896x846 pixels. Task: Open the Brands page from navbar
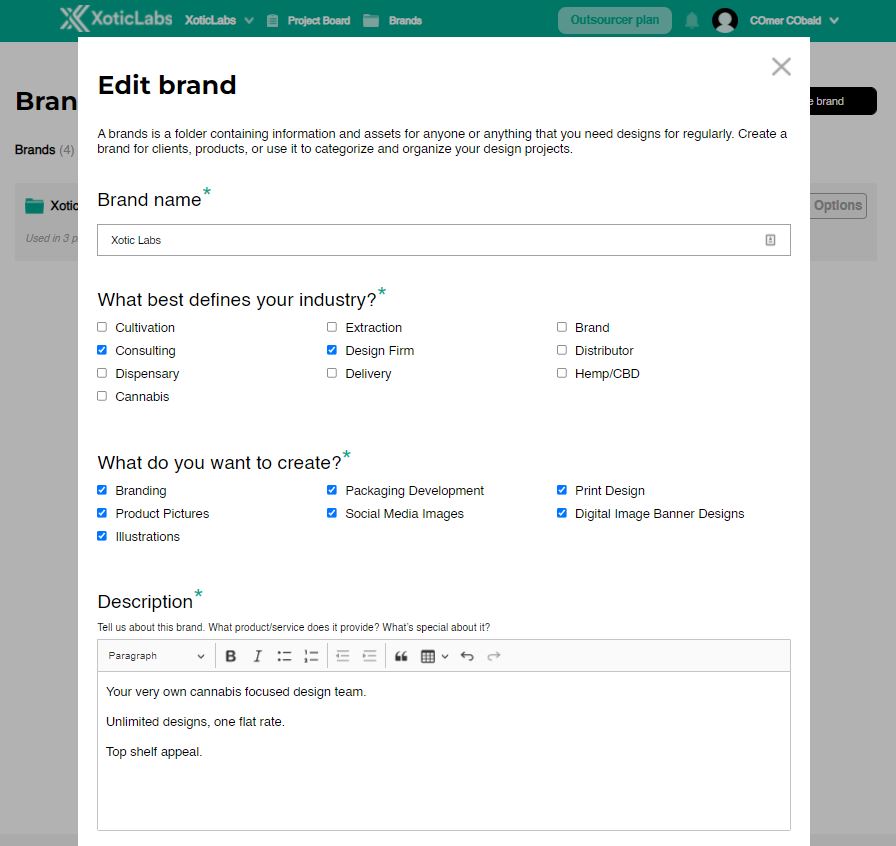point(405,21)
